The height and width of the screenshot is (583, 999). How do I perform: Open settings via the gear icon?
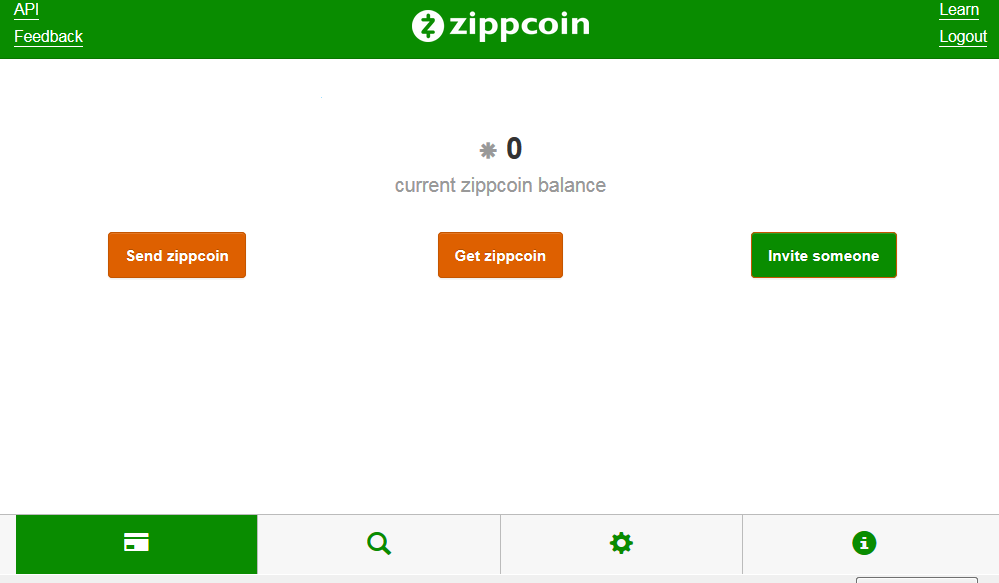(x=621, y=543)
